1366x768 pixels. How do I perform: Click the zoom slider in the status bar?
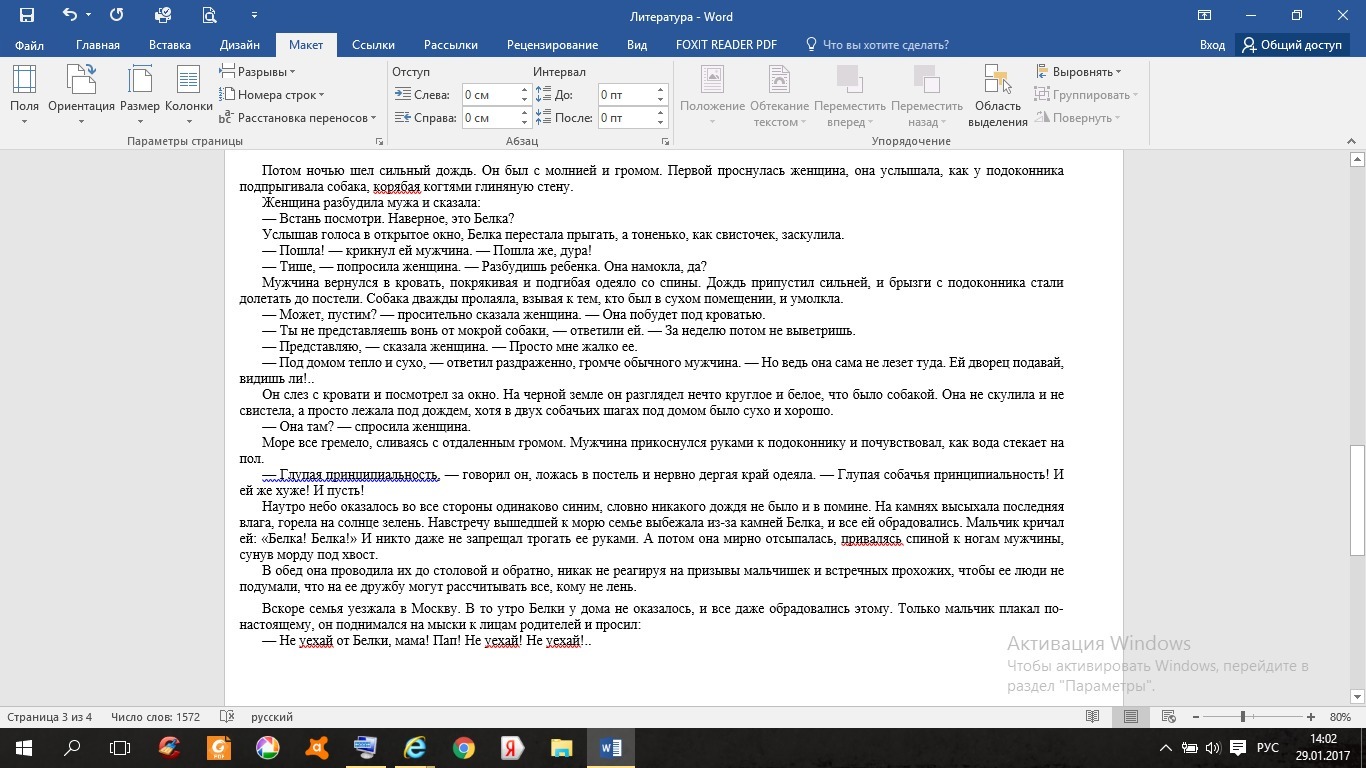(x=1243, y=717)
